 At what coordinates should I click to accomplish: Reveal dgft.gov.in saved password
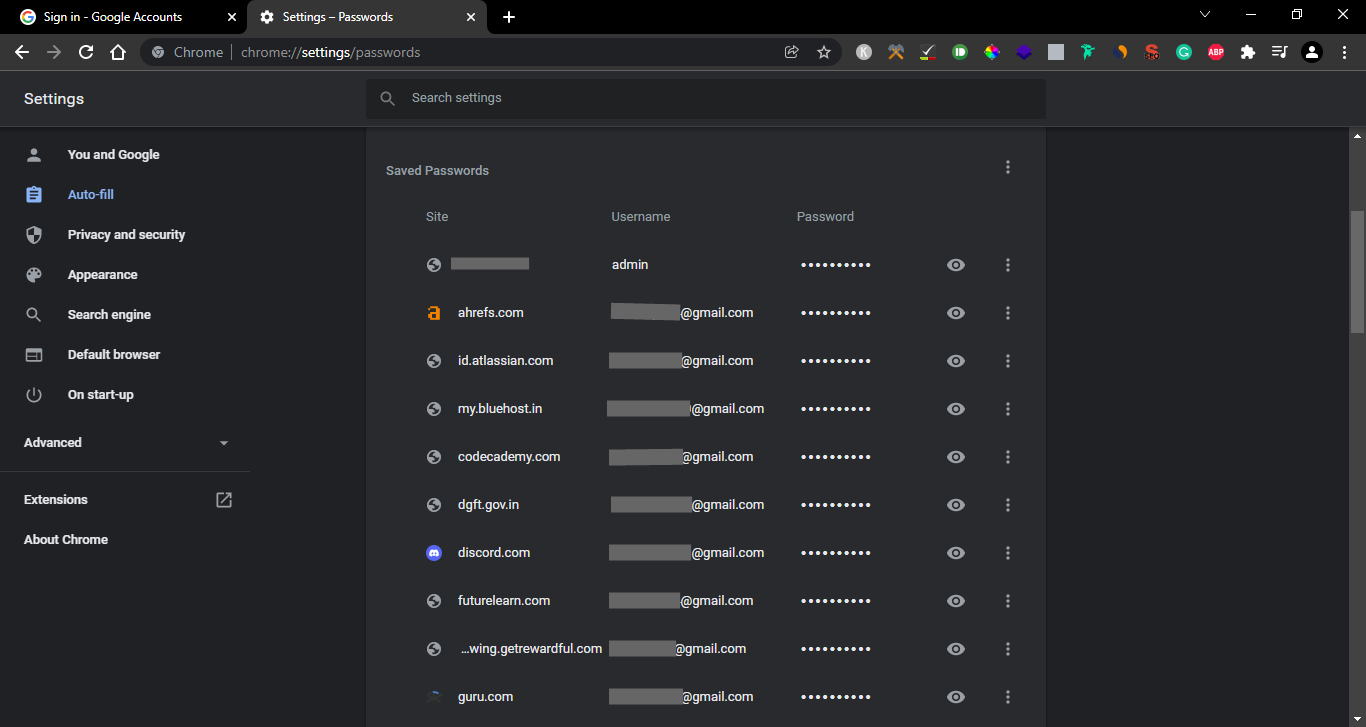(956, 505)
